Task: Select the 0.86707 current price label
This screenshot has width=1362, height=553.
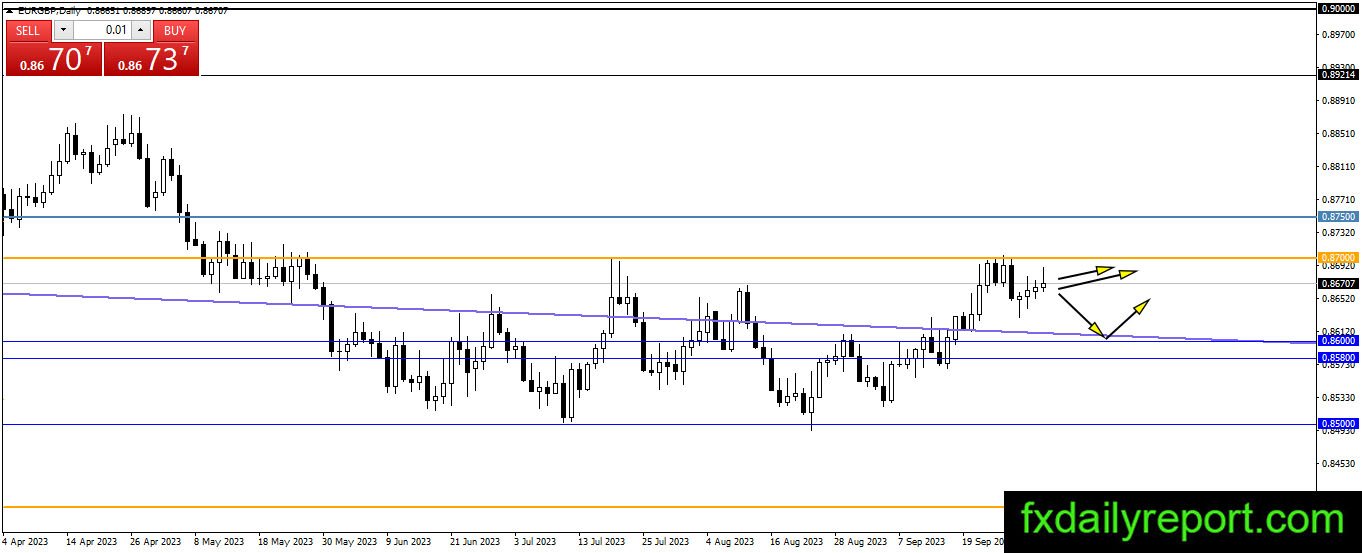Action: tap(1338, 284)
